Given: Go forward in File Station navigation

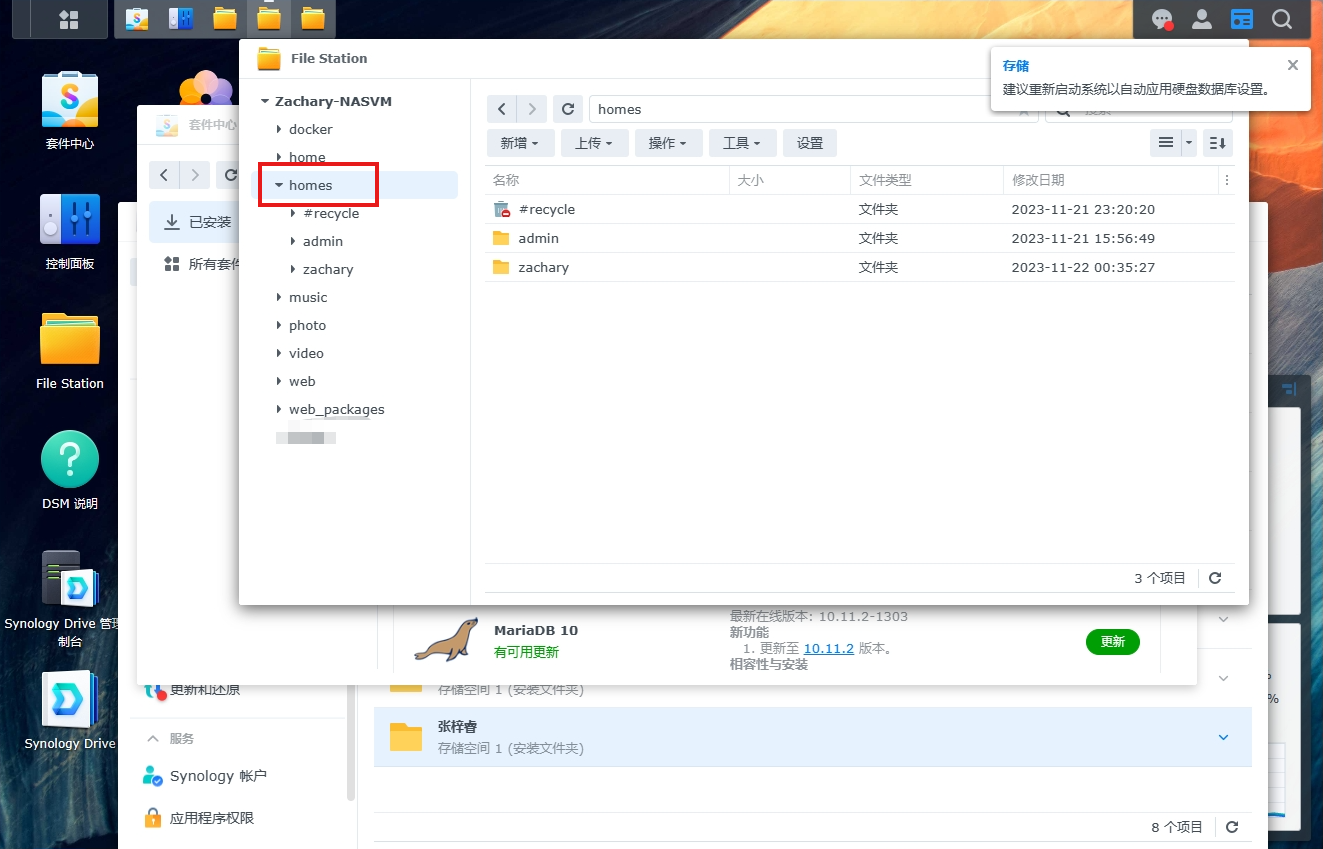Looking at the screenshot, I should pyautogui.click(x=532, y=109).
